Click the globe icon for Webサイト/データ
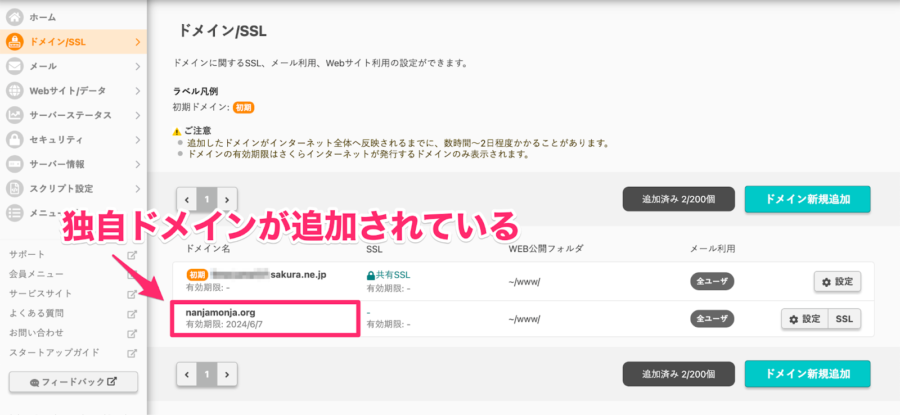 pyautogui.click(x=14, y=91)
